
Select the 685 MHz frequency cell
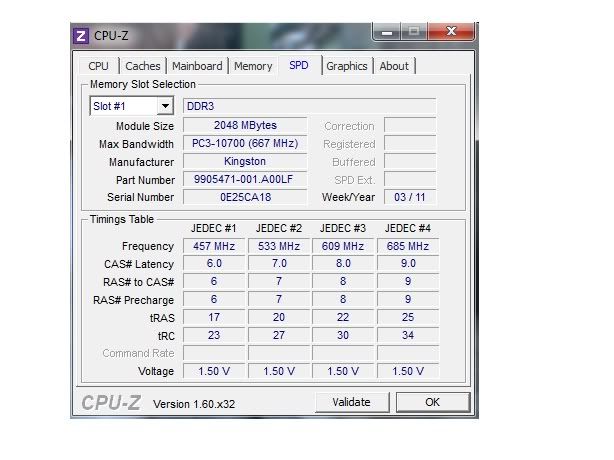click(408, 246)
